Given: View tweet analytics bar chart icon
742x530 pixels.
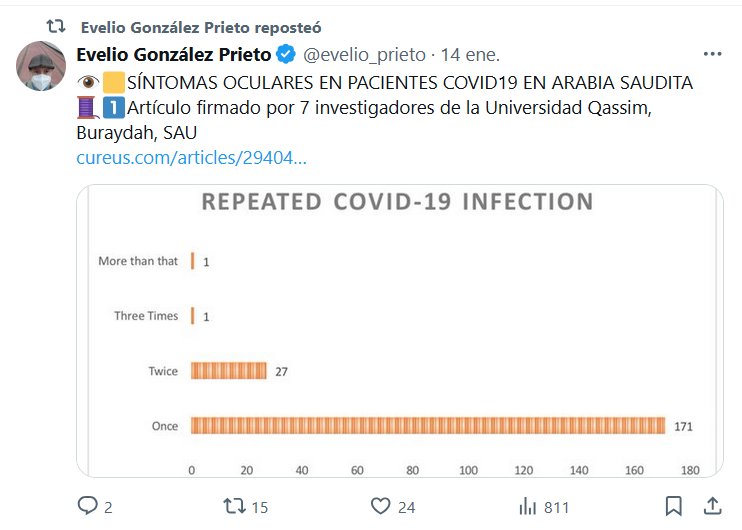Looking at the screenshot, I should (x=527, y=506).
